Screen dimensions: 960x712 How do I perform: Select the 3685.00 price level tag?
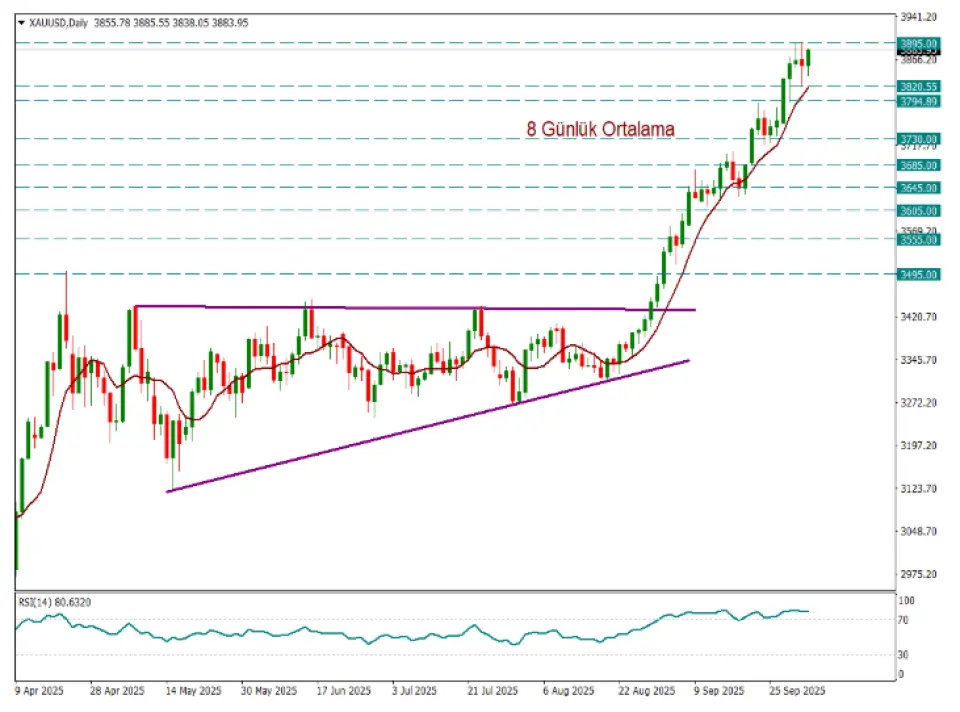pos(918,166)
